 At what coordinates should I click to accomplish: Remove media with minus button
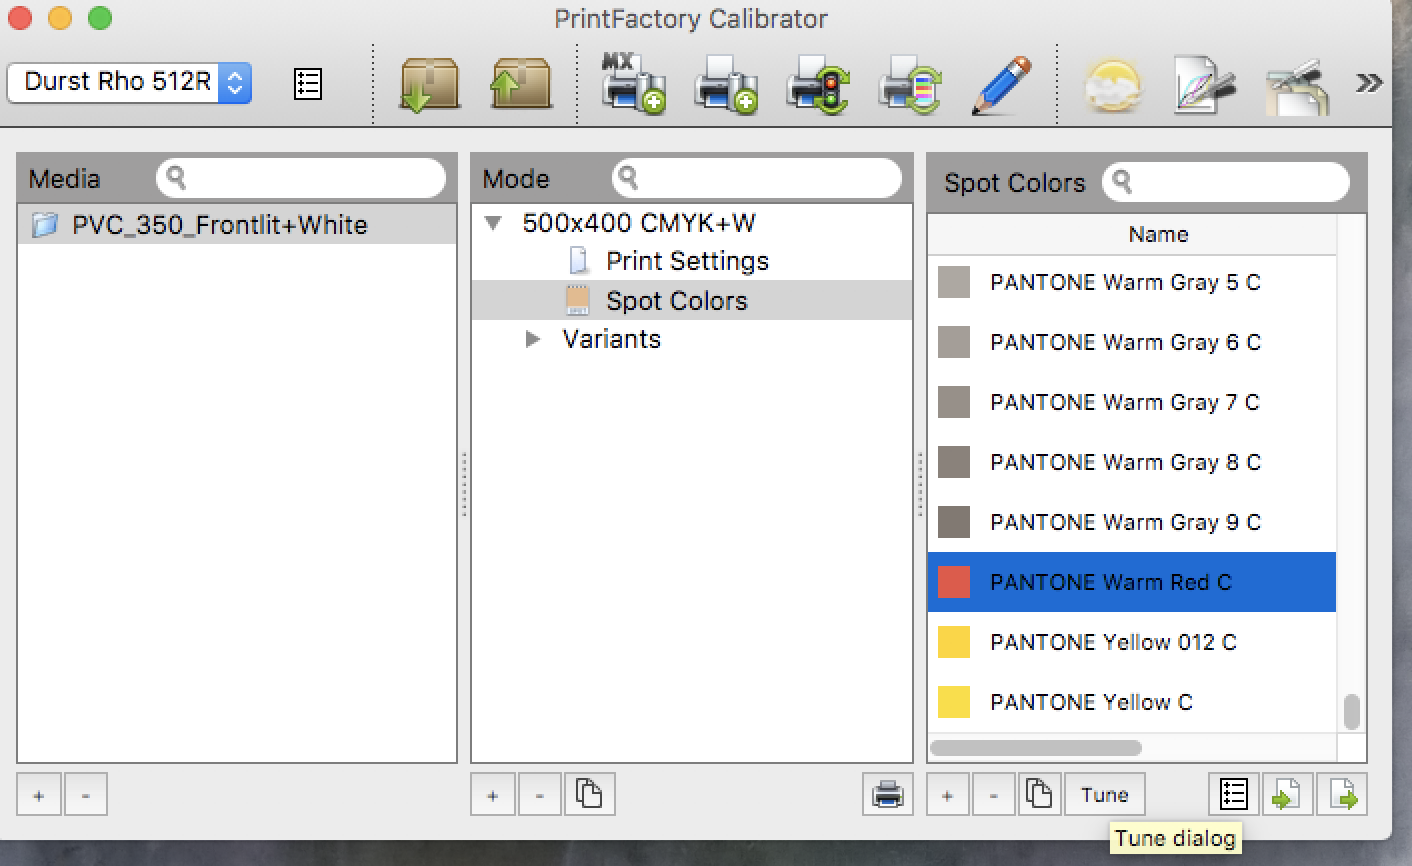pyautogui.click(x=86, y=796)
